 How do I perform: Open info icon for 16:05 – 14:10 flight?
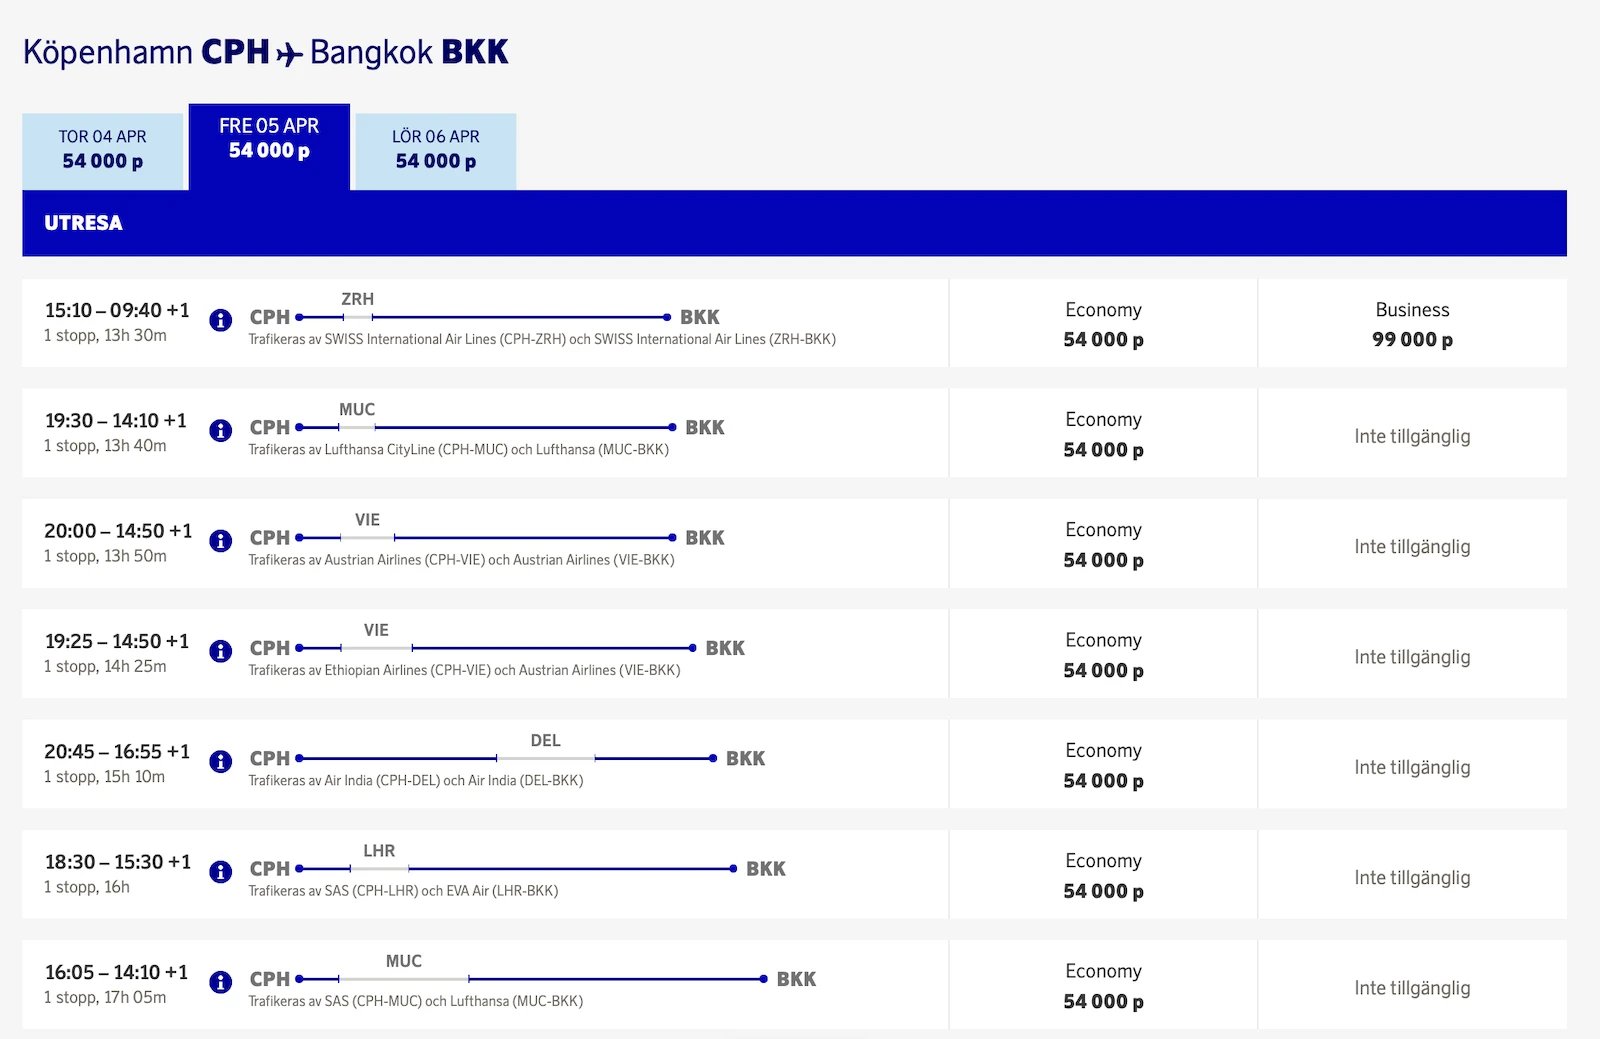click(221, 982)
